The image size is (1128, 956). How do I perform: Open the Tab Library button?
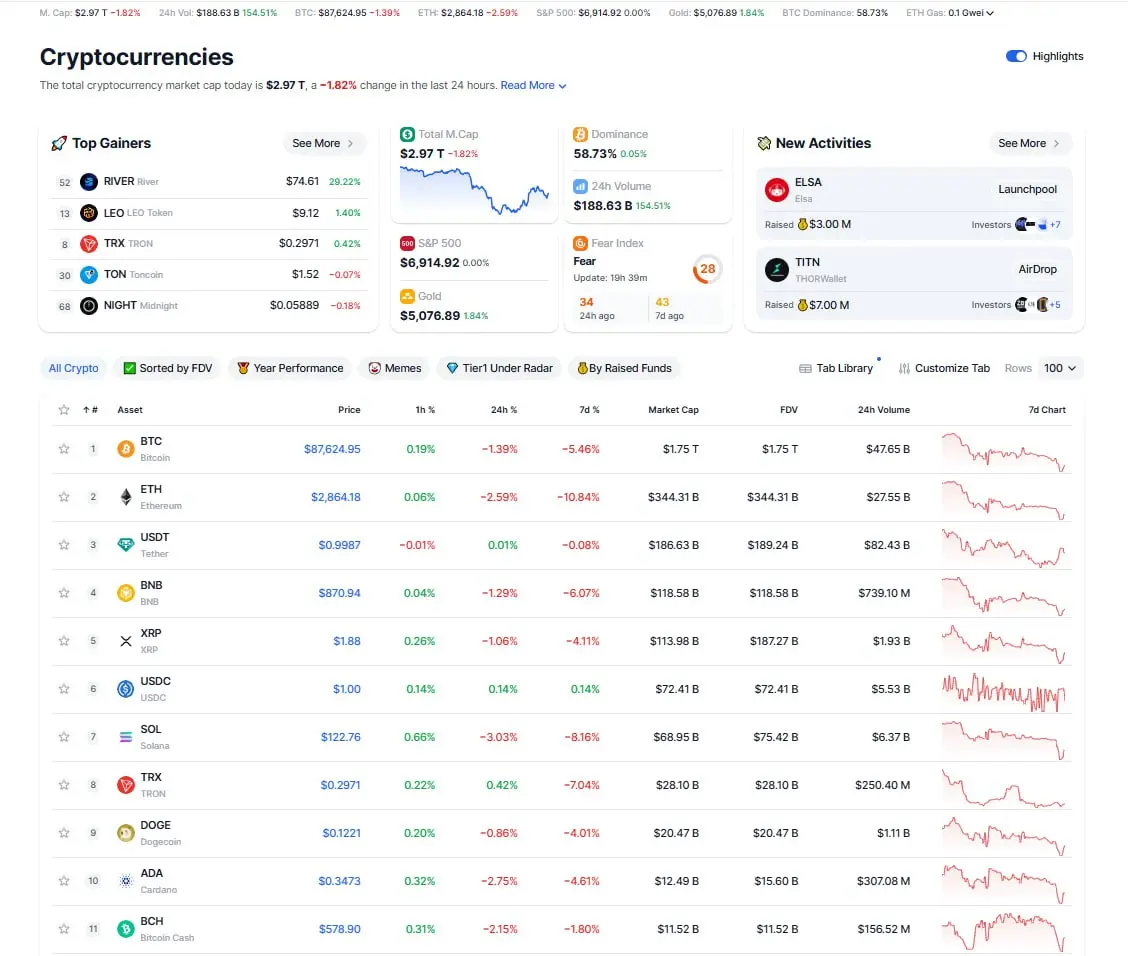tap(836, 368)
